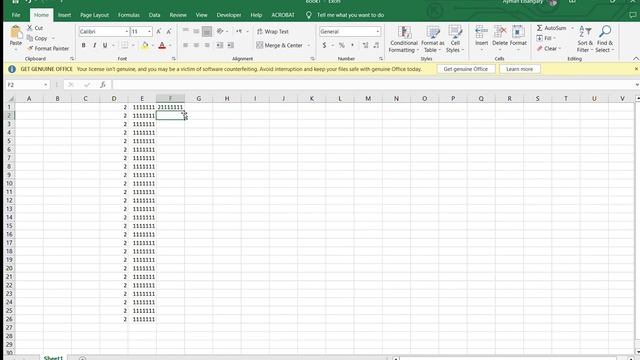The height and width of the screenshot is (360, 640).
Task: Apply percent style format
Action: (342, 45)
